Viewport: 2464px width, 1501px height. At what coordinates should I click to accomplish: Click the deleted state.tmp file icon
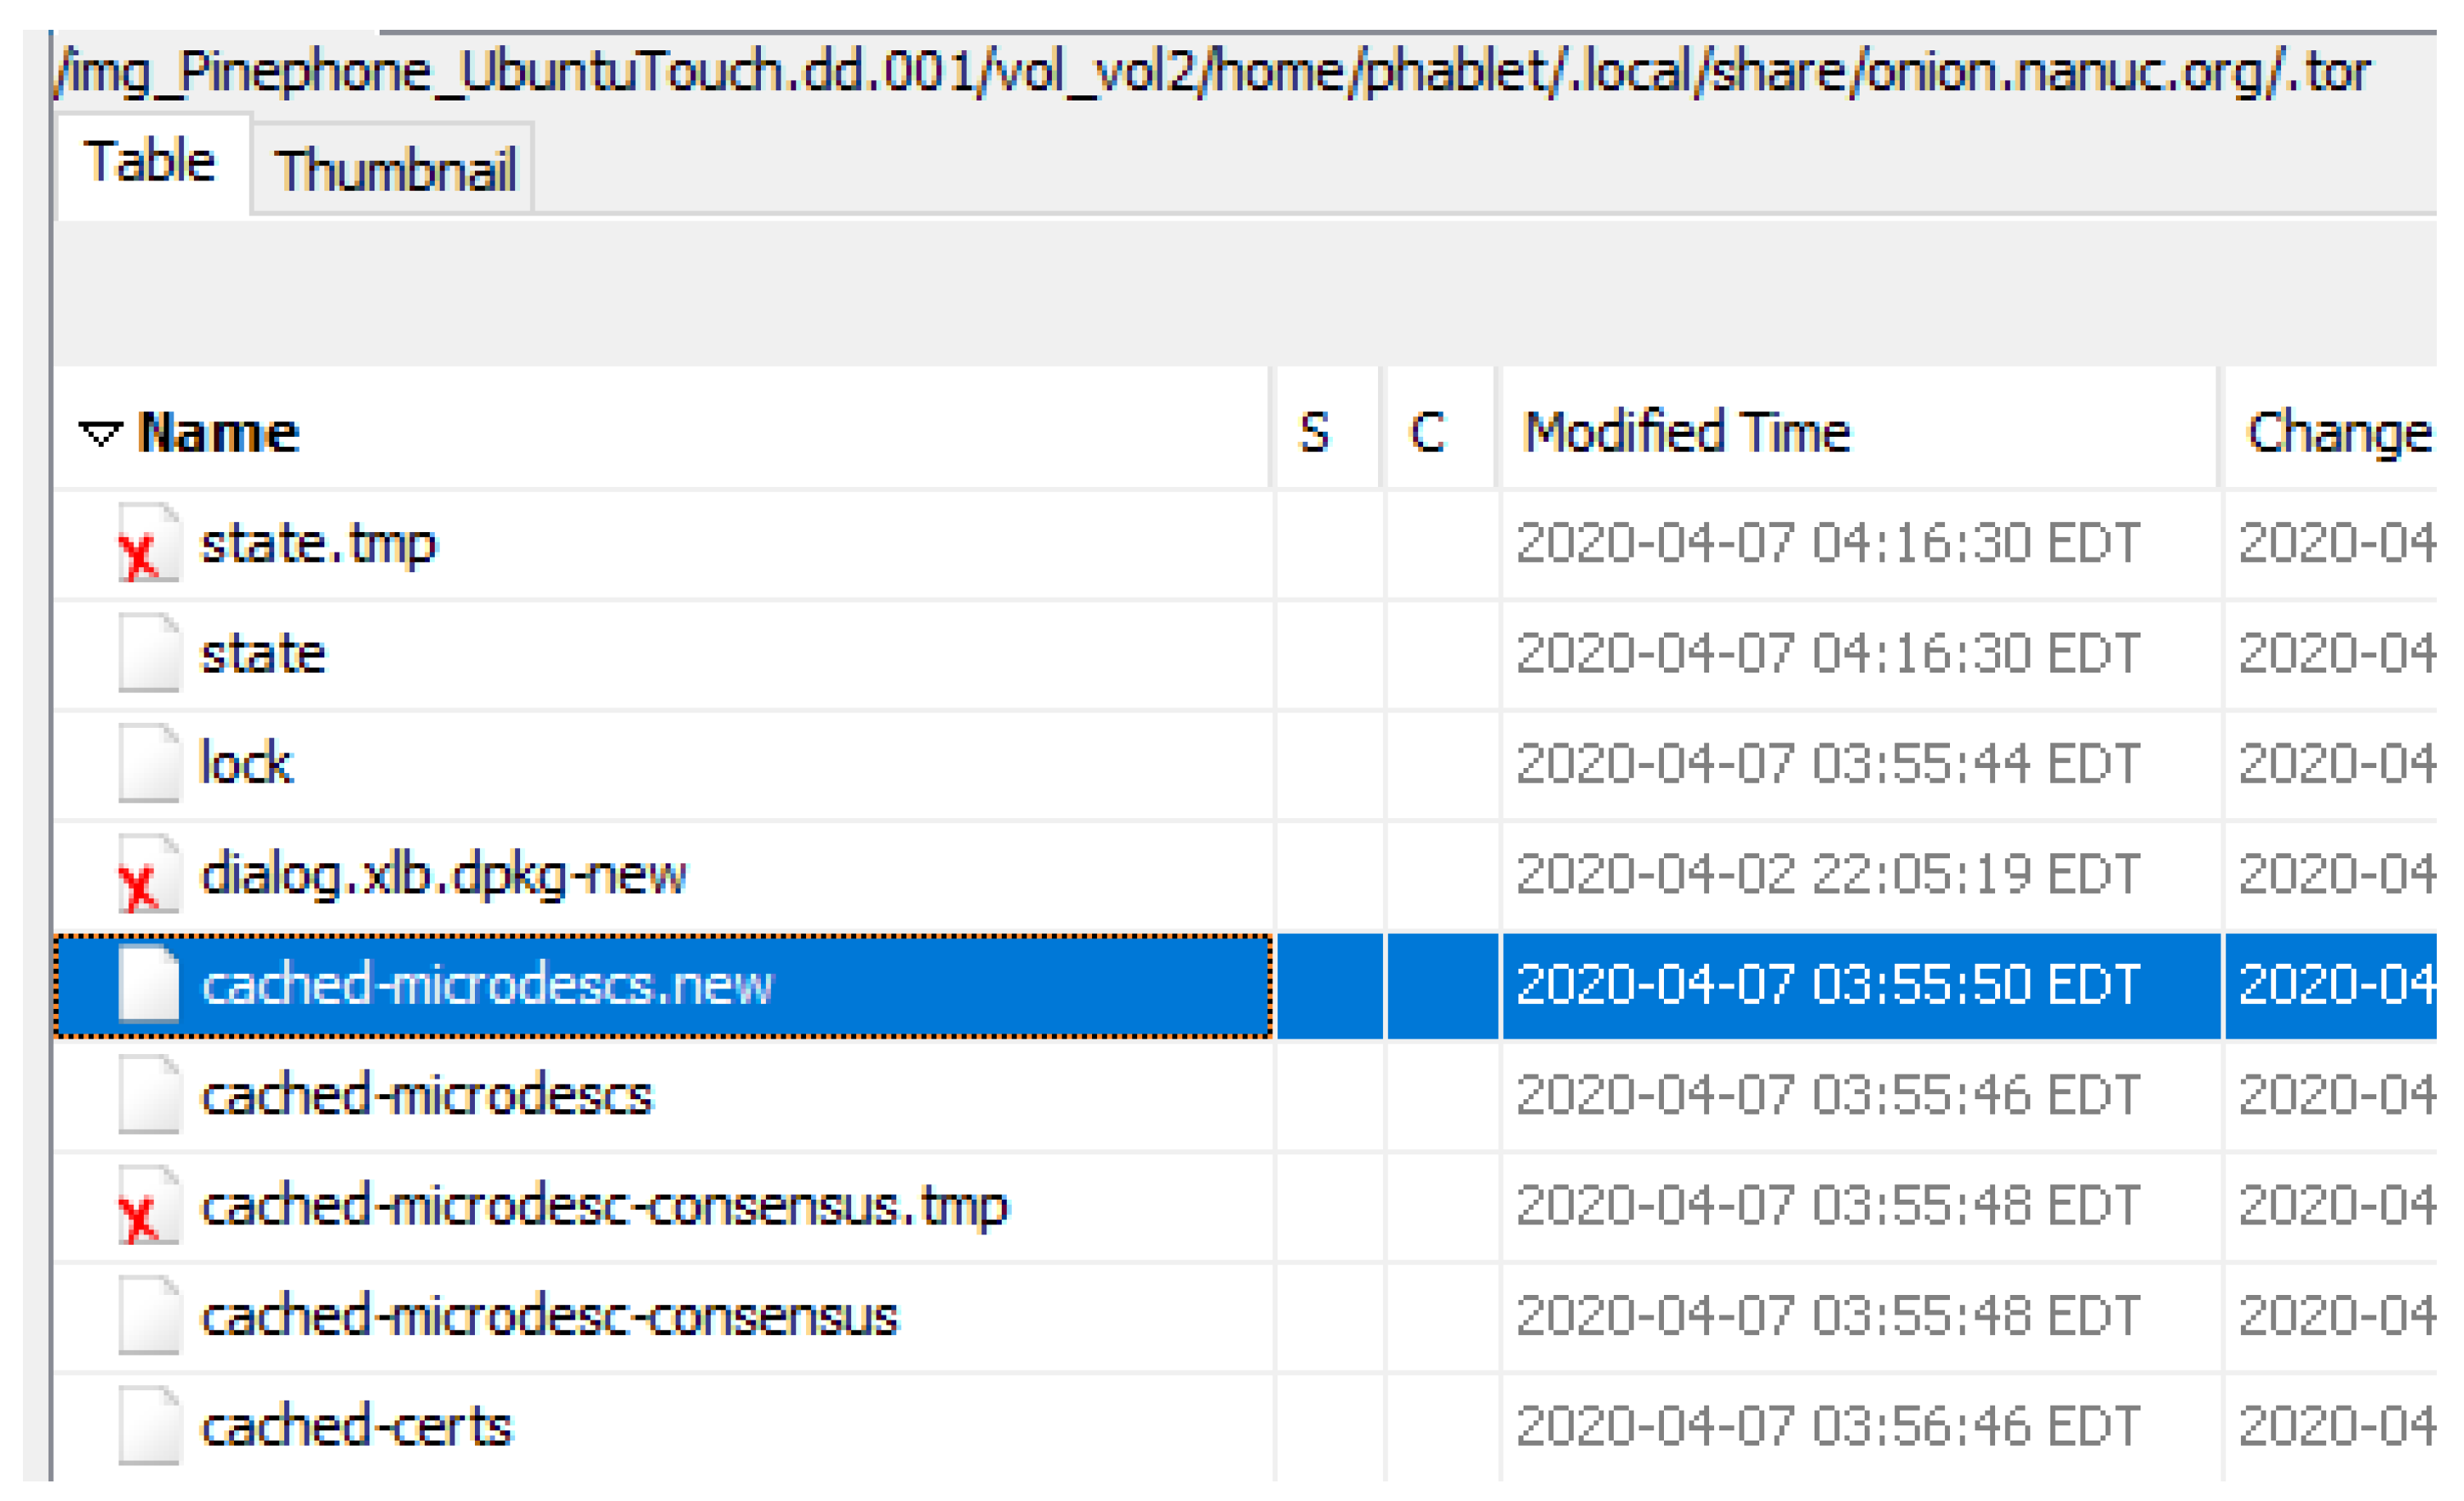tap(149, 544)
